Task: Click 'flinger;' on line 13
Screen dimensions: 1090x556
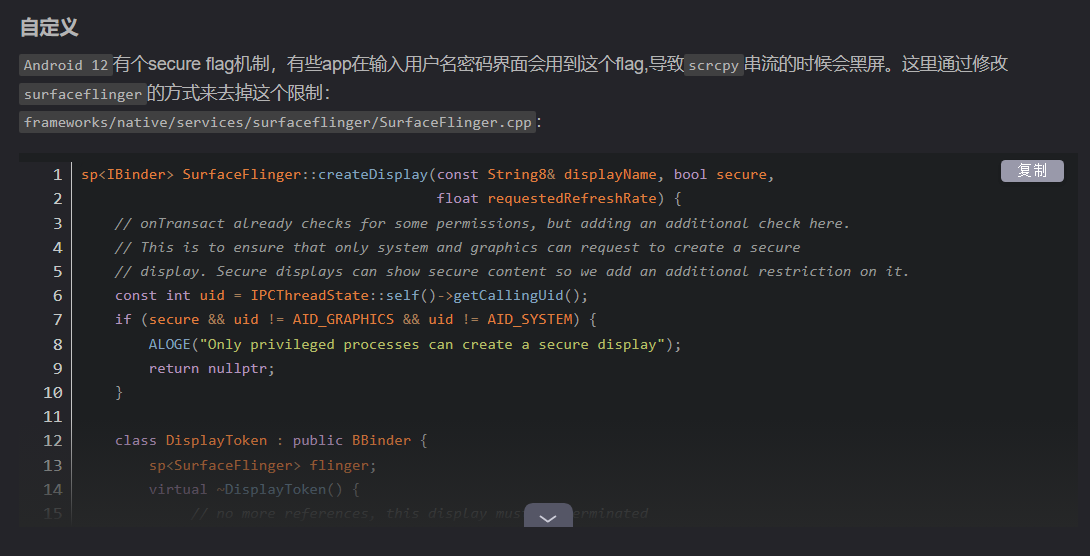Action: (x=343, y=465)
